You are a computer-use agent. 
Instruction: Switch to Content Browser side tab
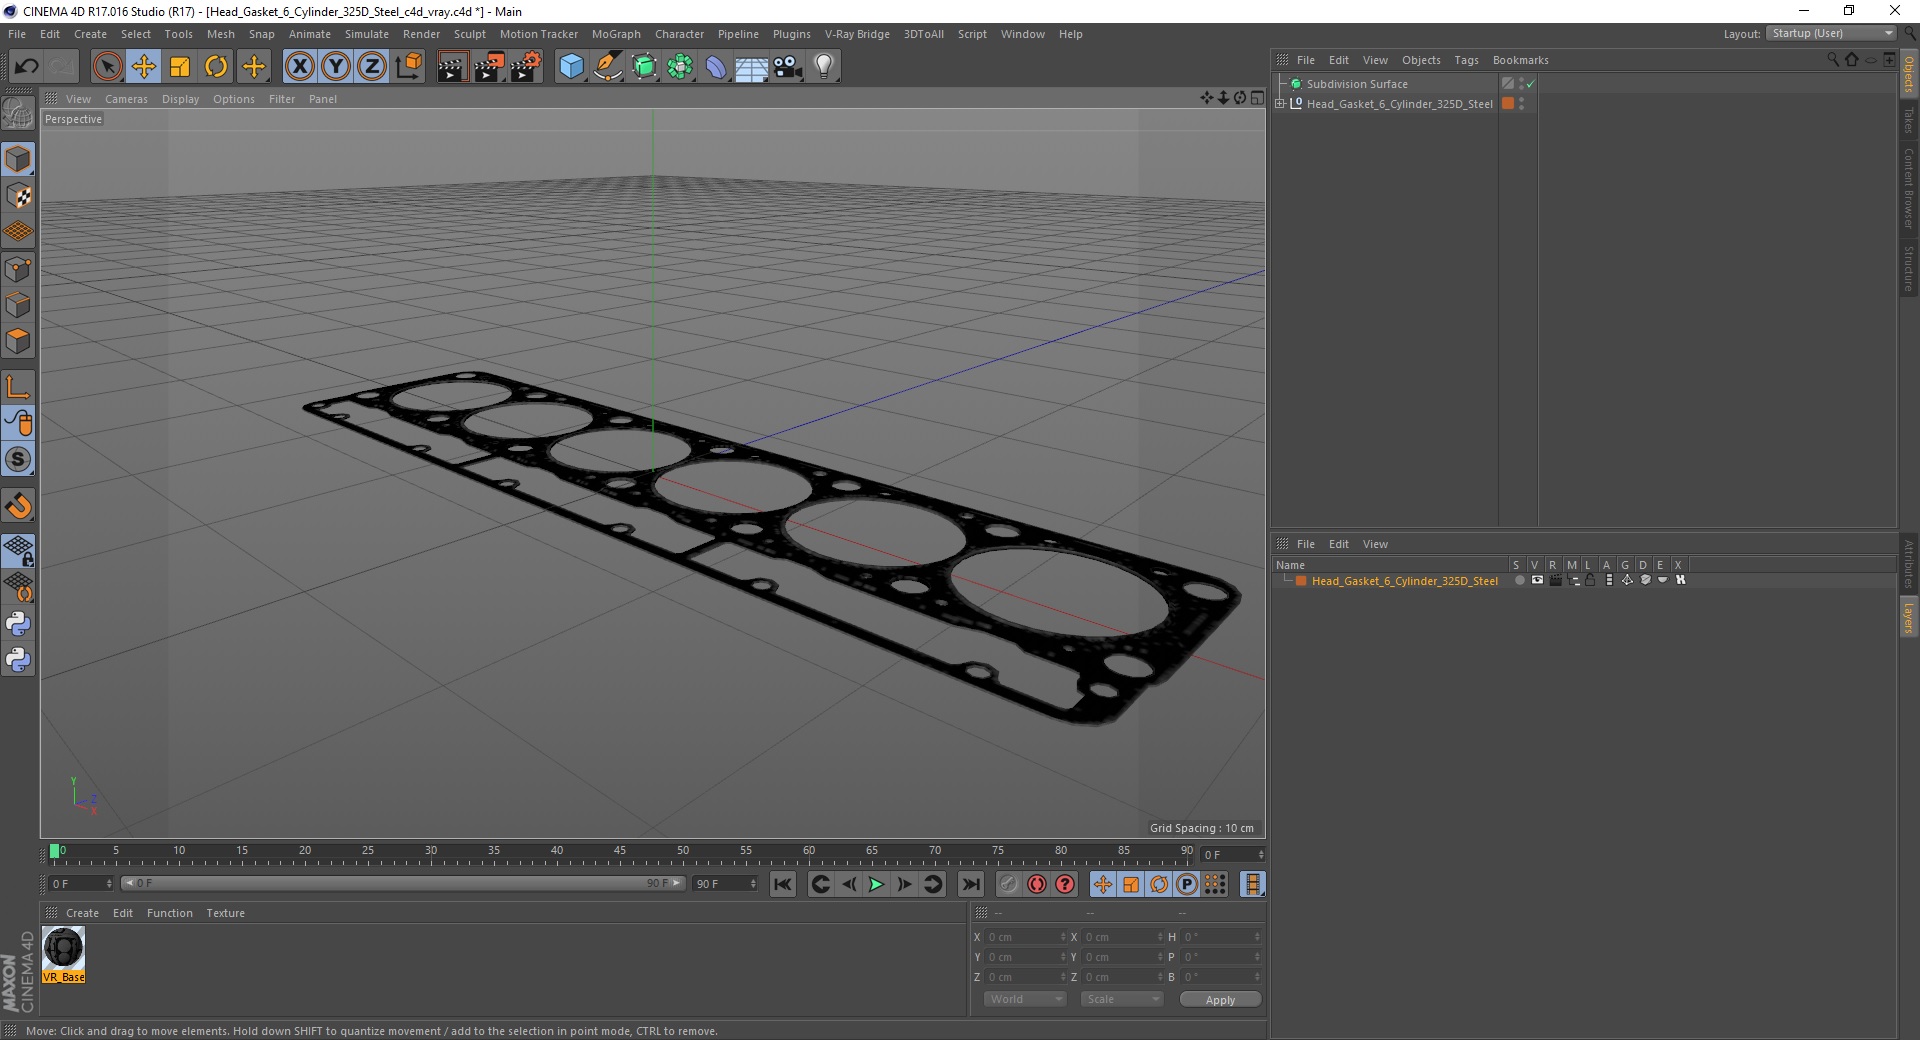[x=1909, y=188]
